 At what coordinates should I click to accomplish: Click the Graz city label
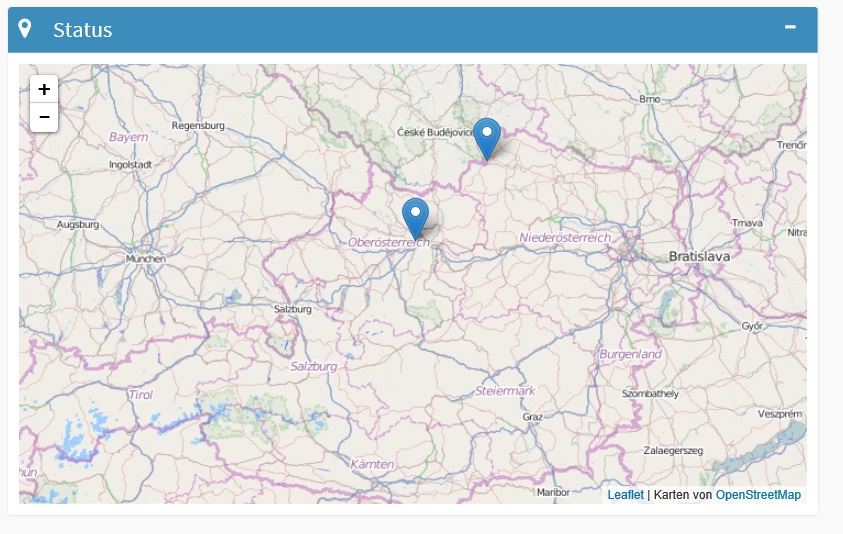[532, 417]
